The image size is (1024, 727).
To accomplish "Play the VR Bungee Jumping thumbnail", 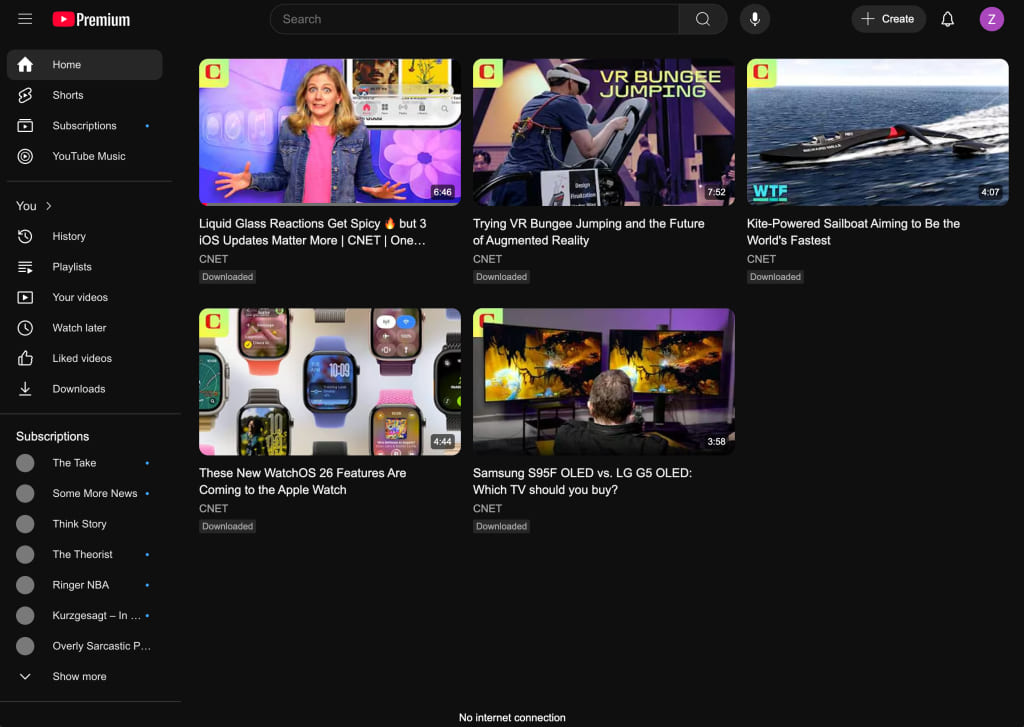I will click(x=603, y=132).
